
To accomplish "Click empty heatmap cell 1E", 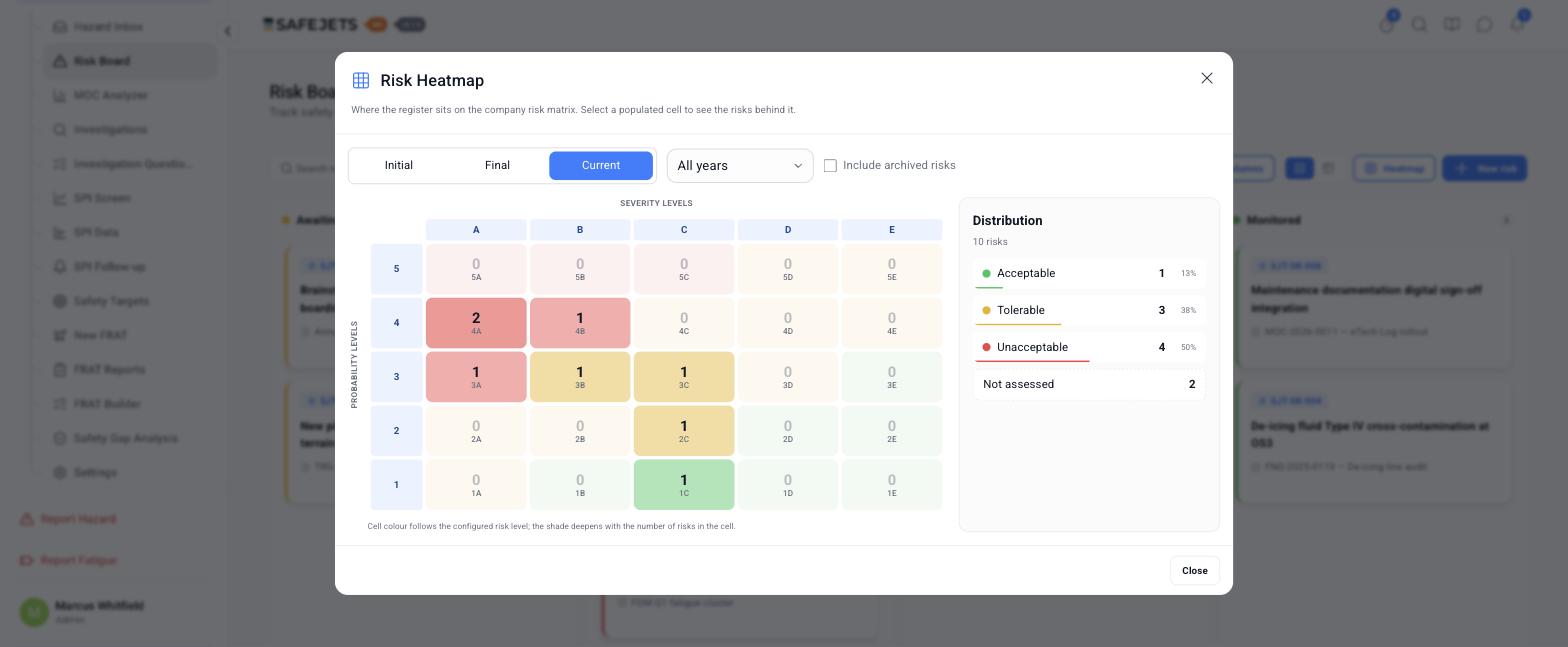I will (892, 485).
